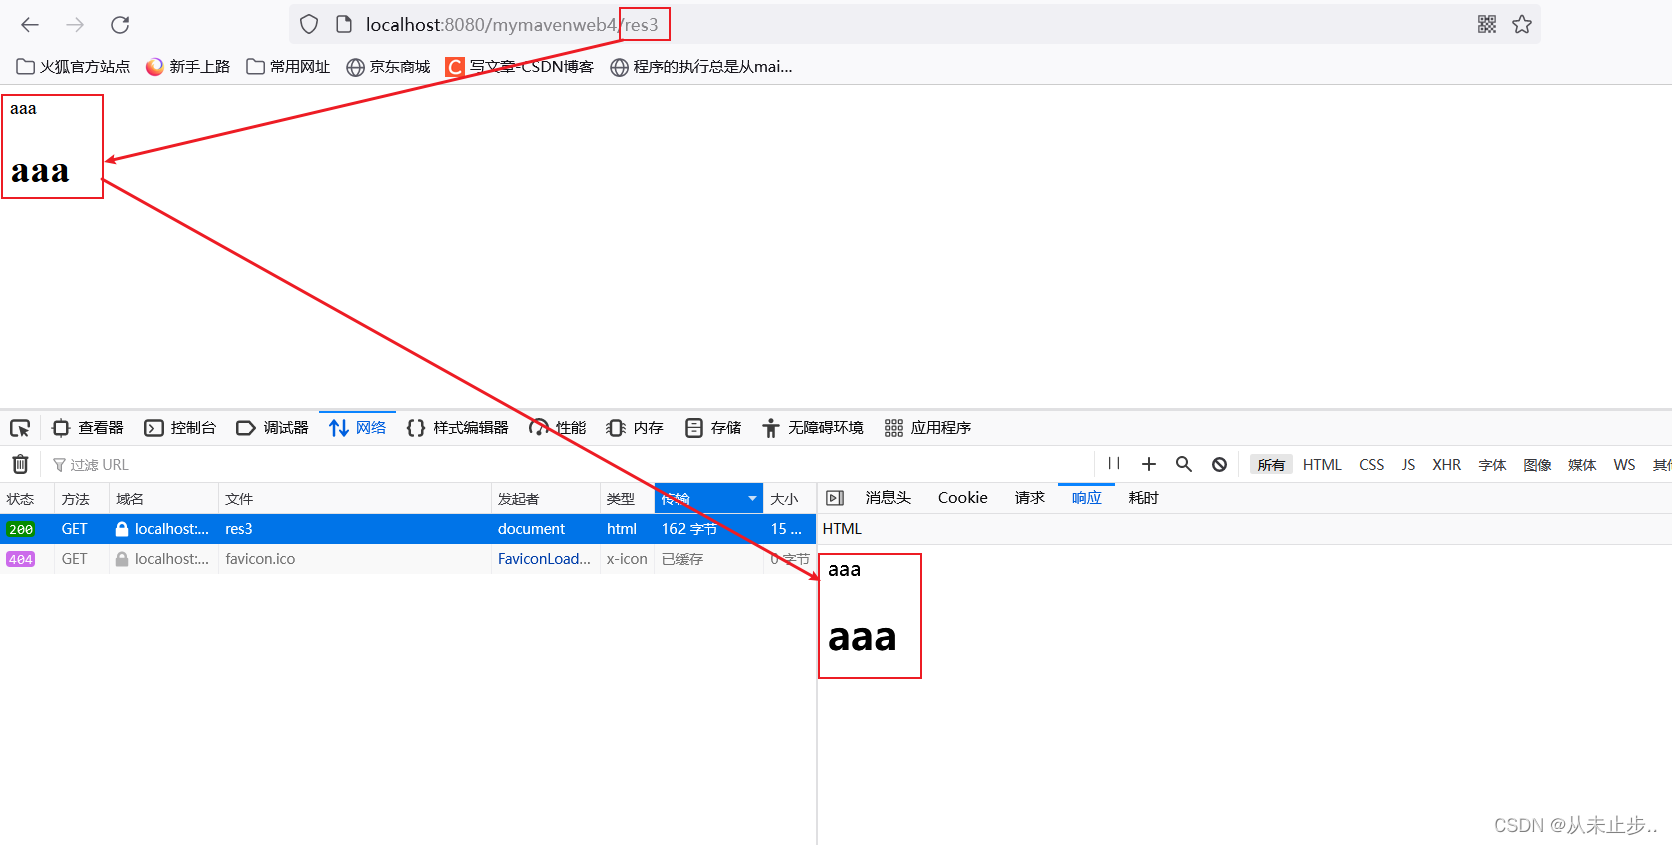Sort by 类型 column header

pyautogui.click(x=627, y=499)
